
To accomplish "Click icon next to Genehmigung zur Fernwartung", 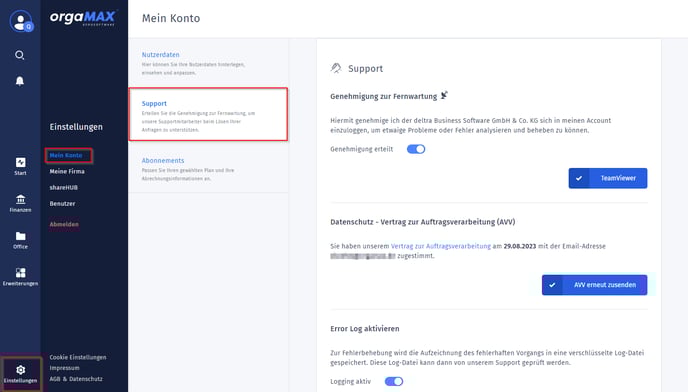I will 444,95.
